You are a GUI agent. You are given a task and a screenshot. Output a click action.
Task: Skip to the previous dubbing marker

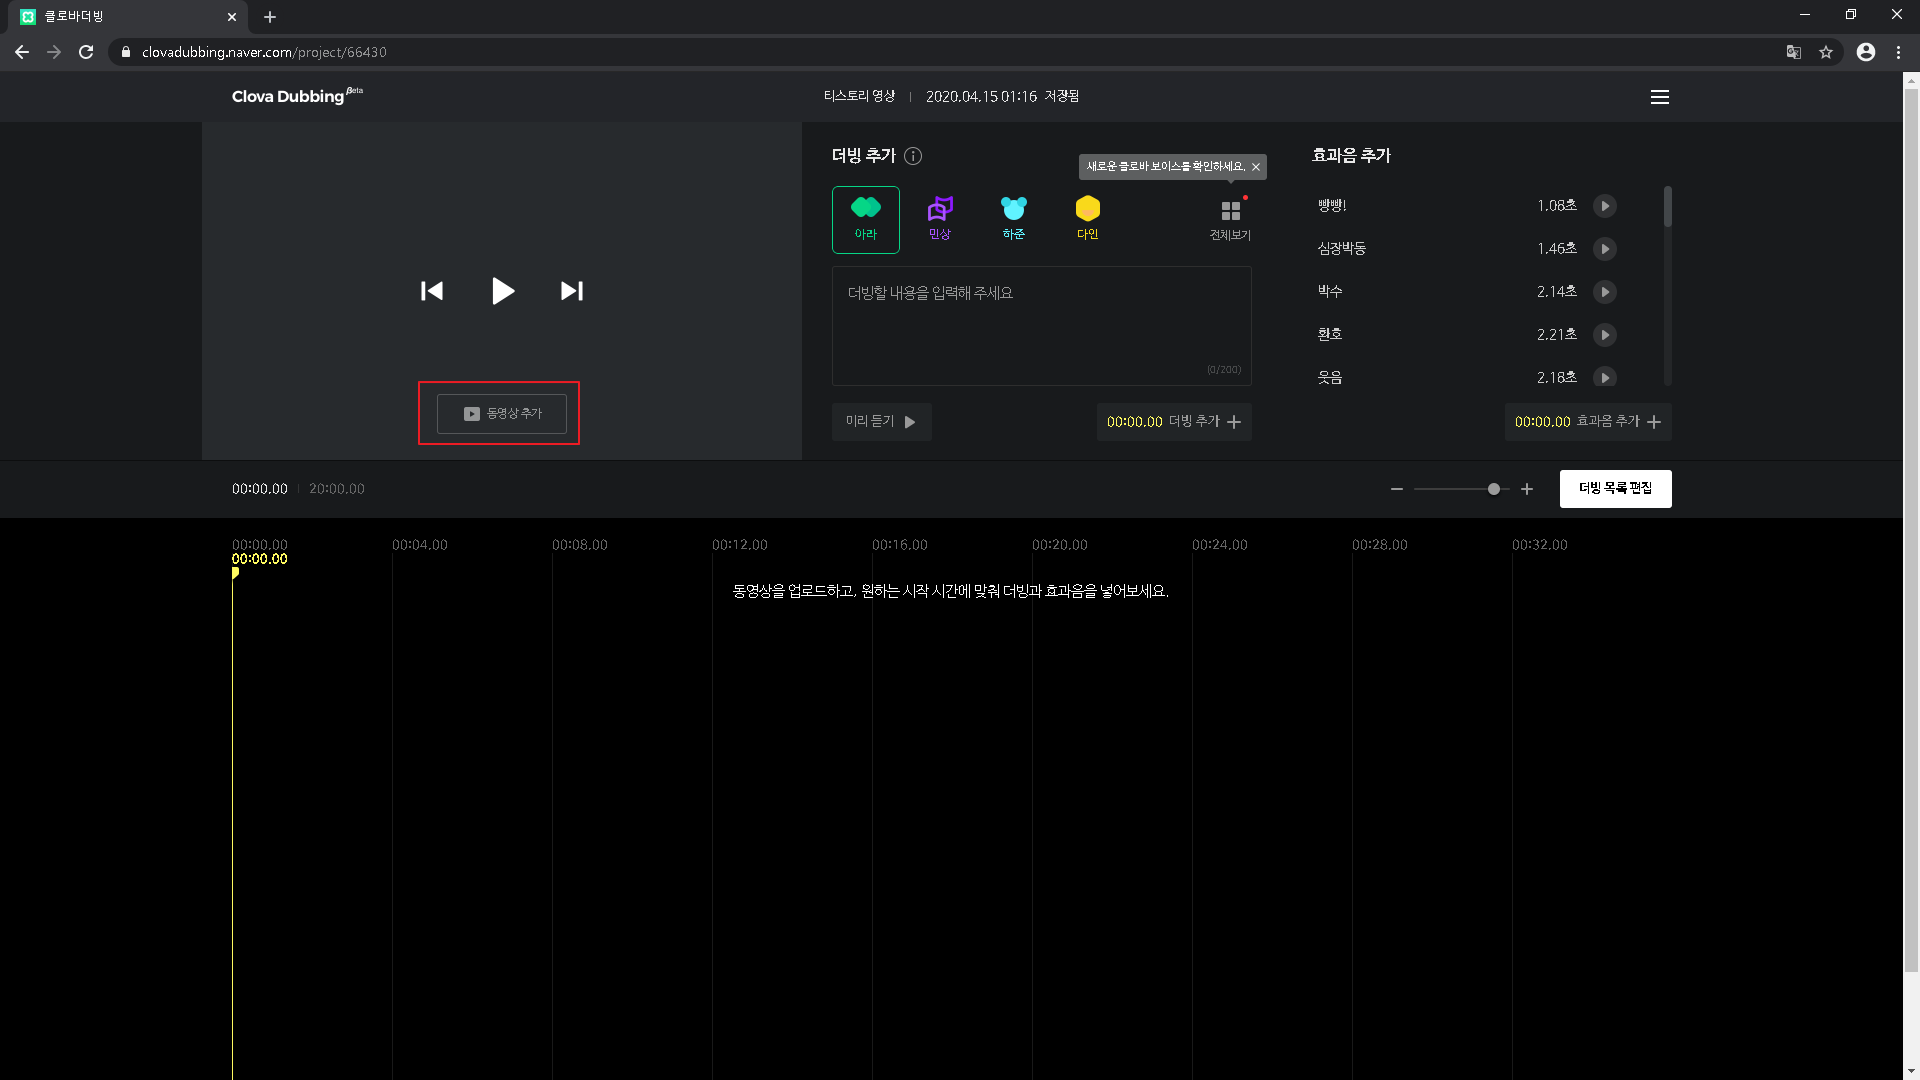click(432, 291)
